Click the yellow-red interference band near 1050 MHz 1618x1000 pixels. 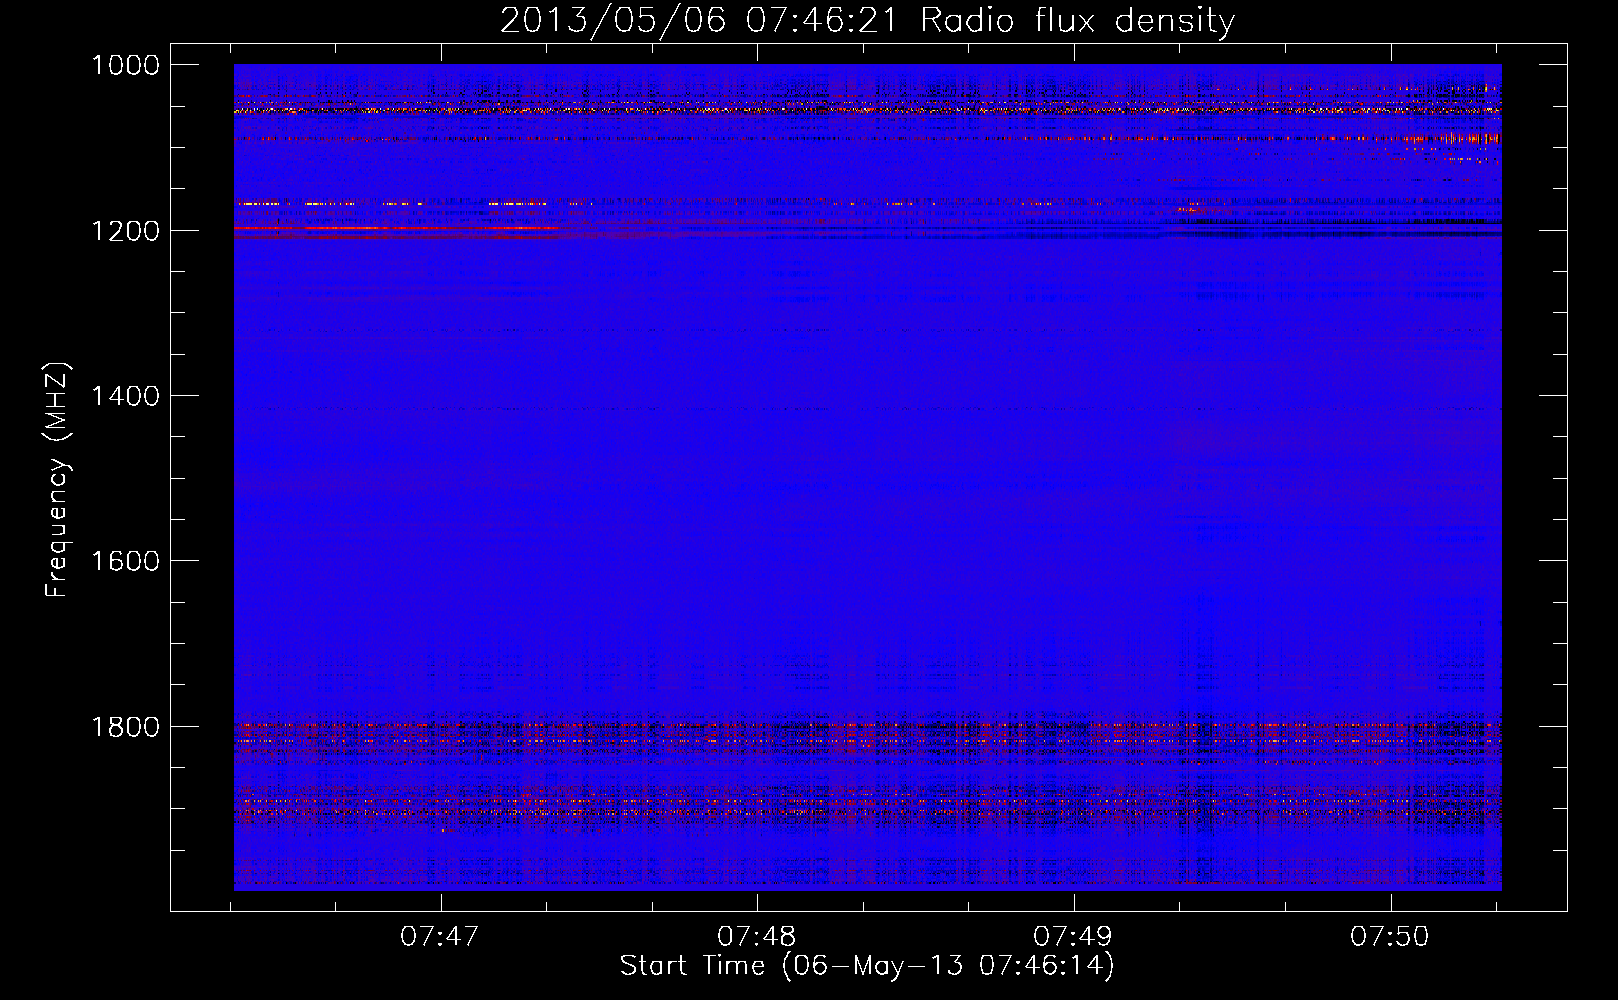click(867, 111)
